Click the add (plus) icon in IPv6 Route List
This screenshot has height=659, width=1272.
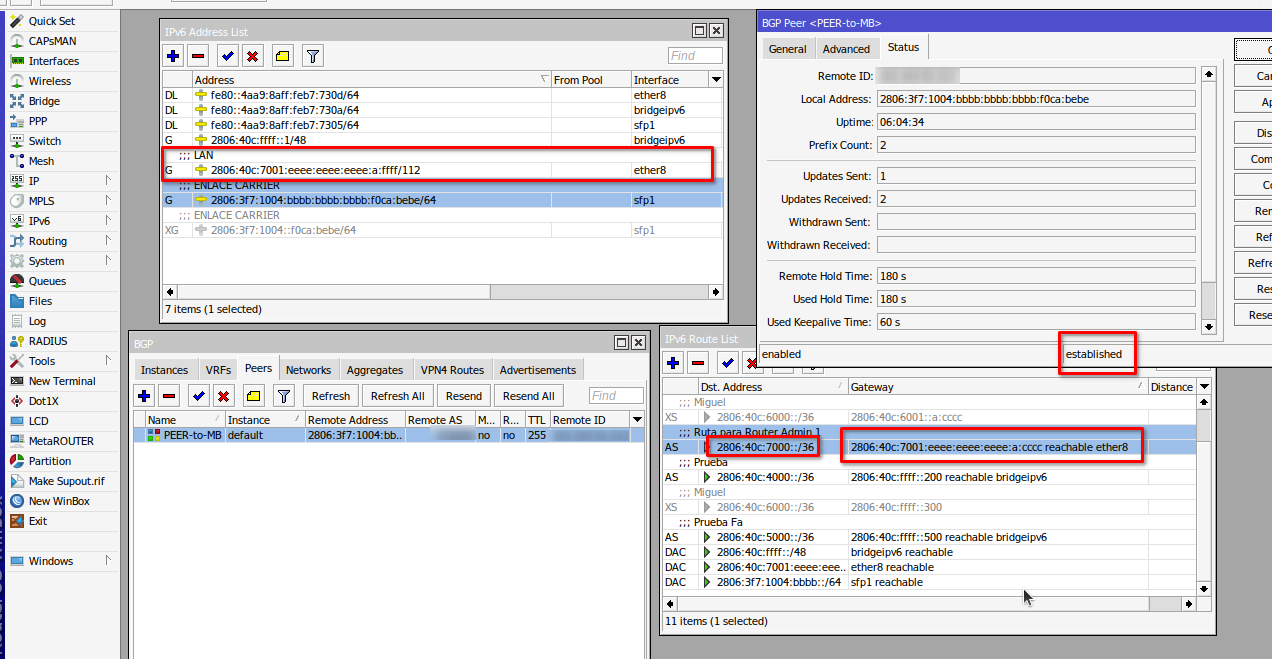point(674,362)
